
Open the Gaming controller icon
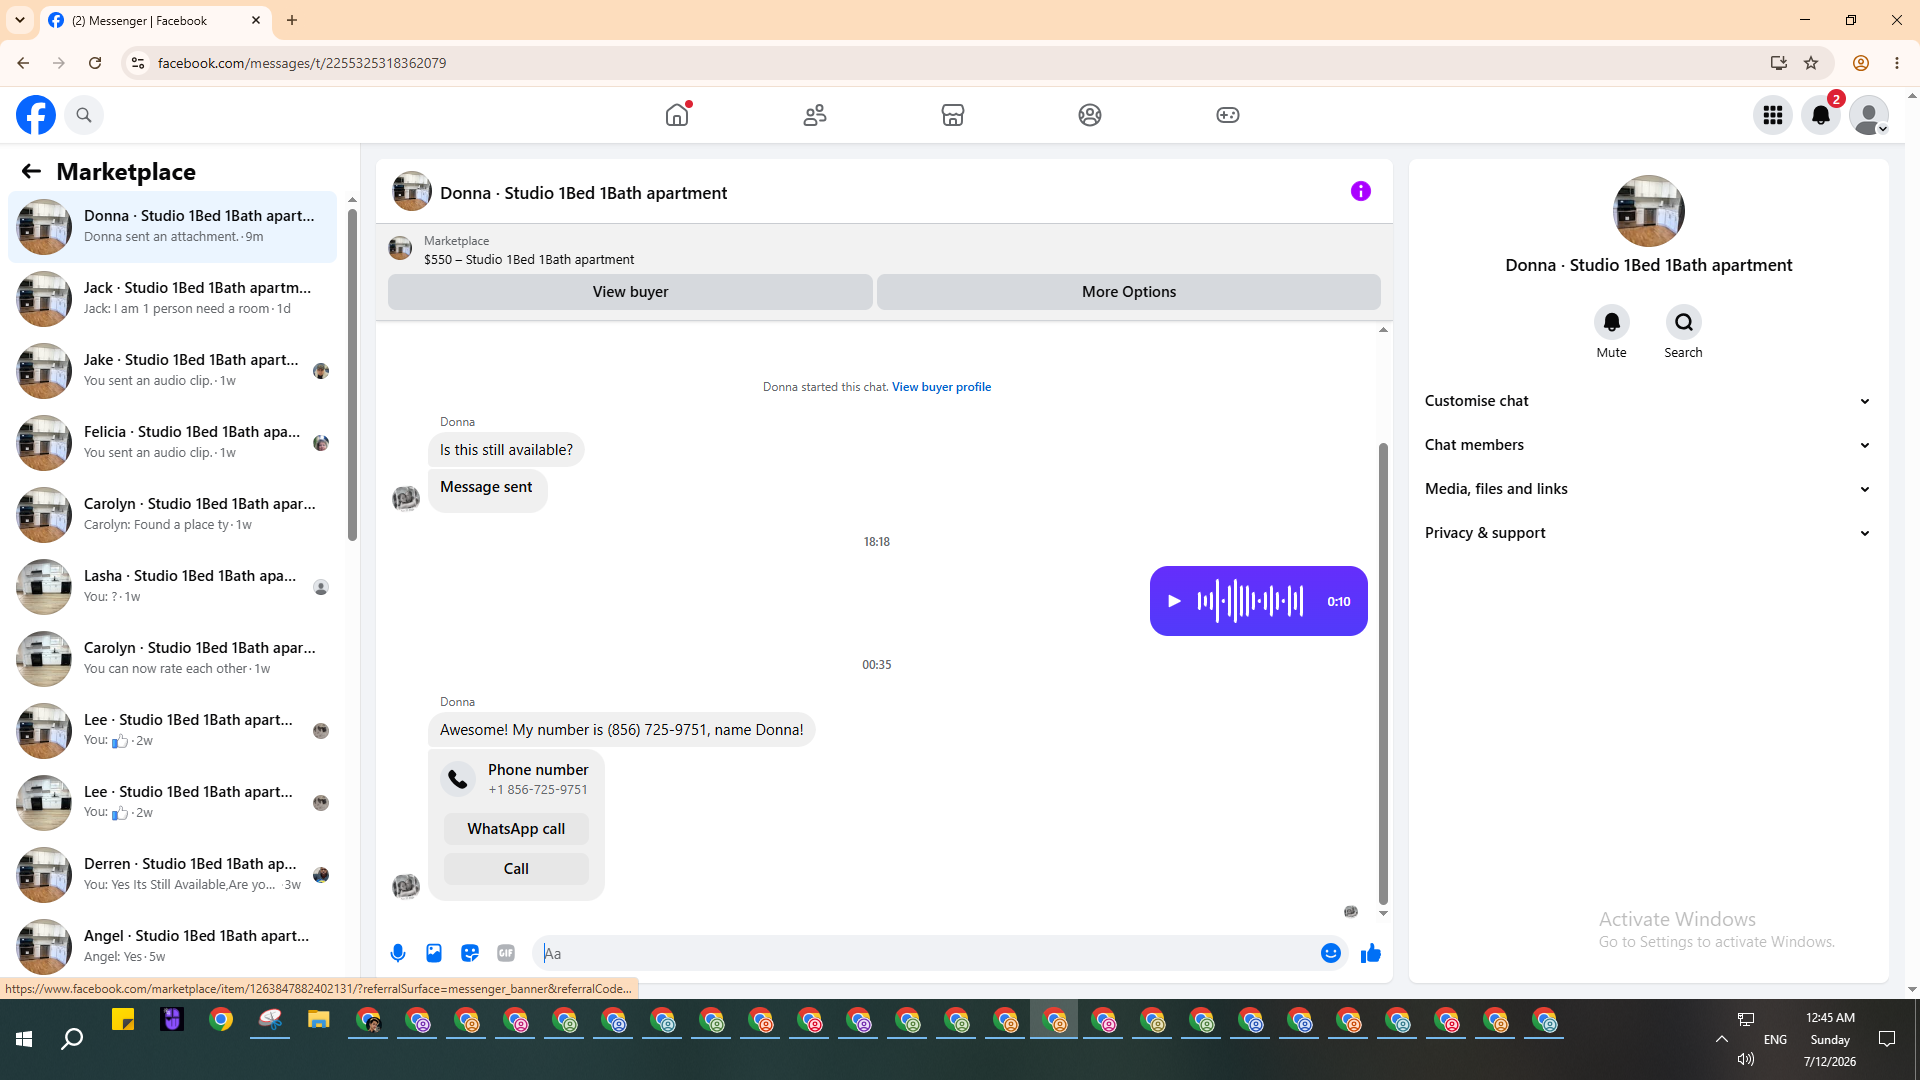(x=1228, y=115)
